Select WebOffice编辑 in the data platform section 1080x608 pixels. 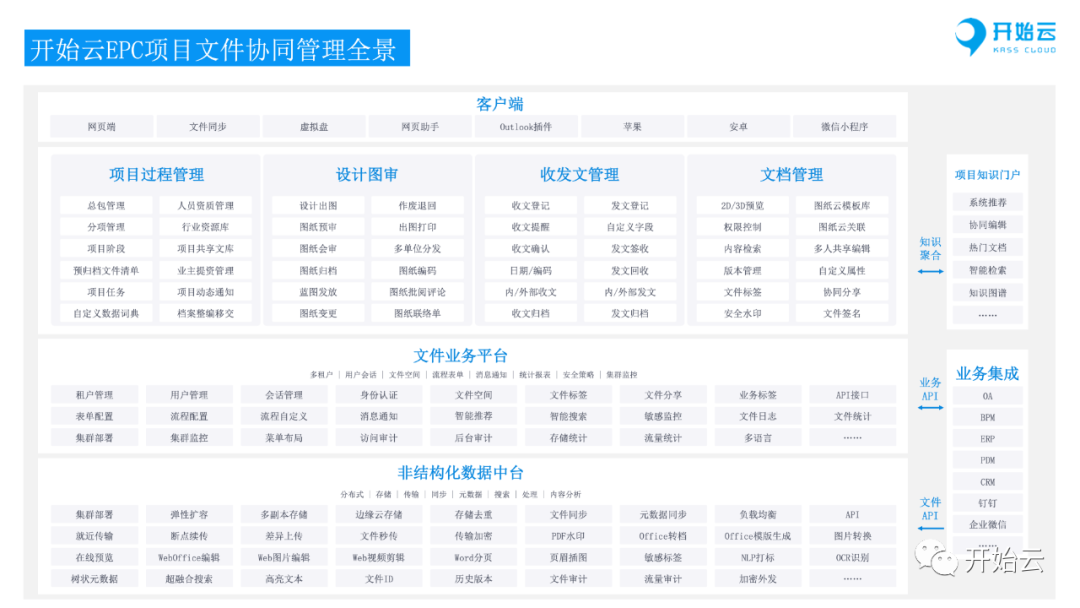(189, 558)
